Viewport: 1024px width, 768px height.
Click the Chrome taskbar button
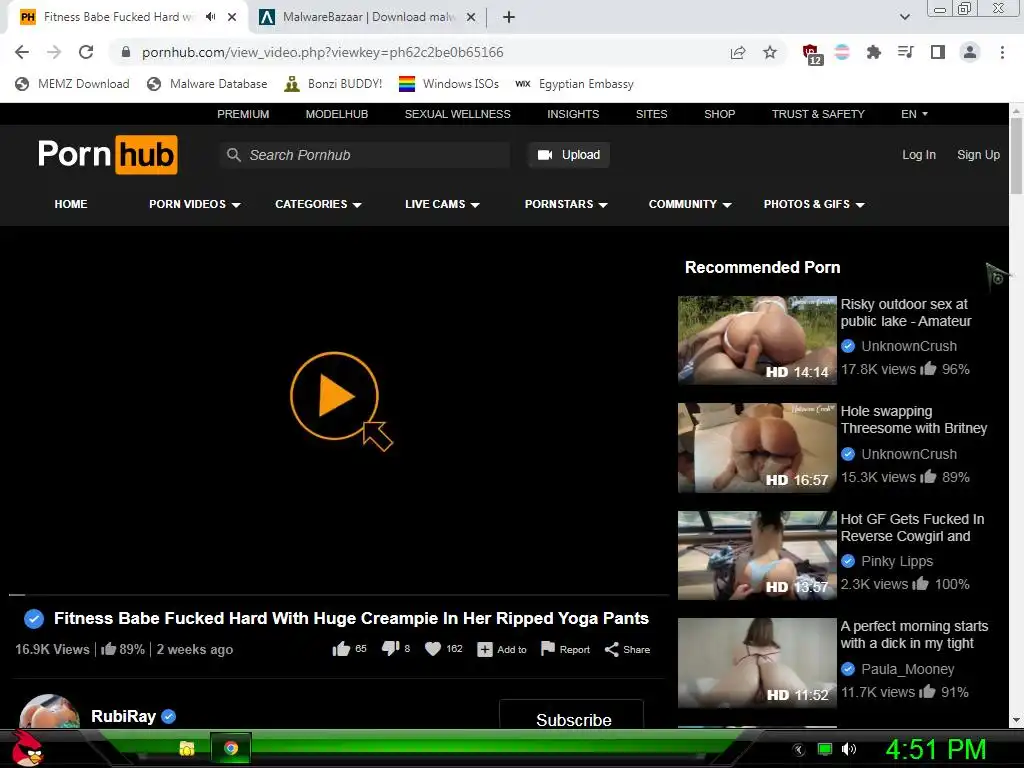231,748
